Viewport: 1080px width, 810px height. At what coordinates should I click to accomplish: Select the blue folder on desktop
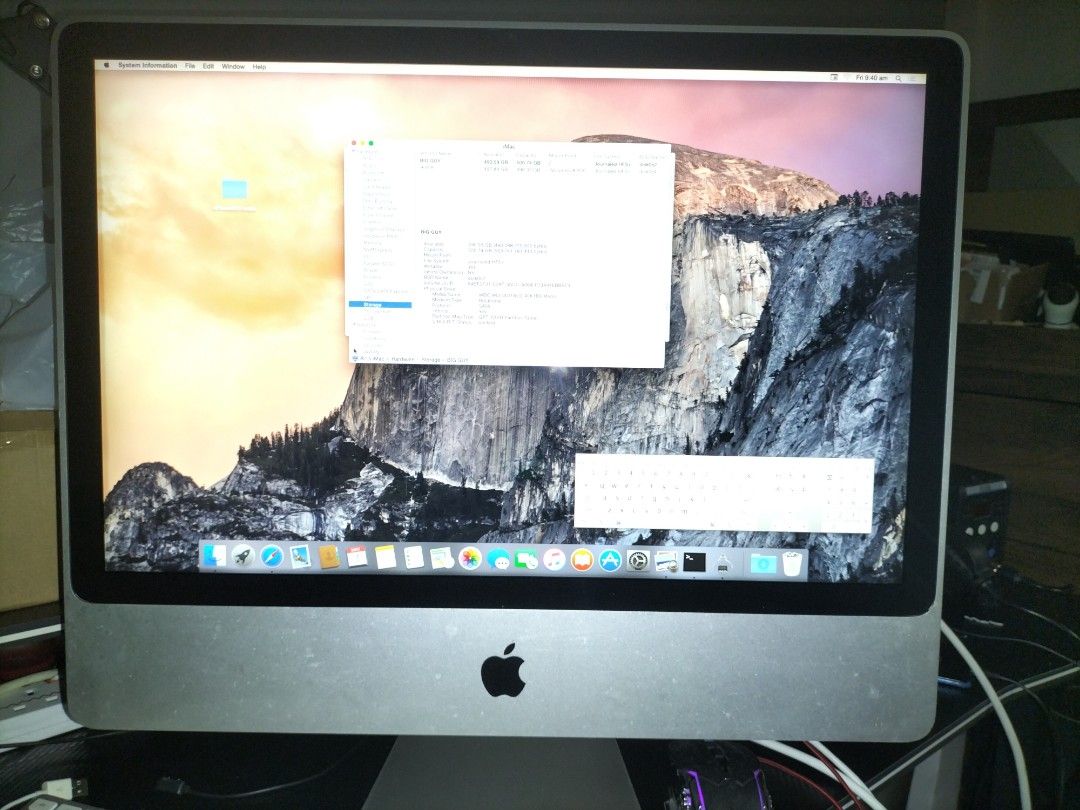(x=234, y=189)
